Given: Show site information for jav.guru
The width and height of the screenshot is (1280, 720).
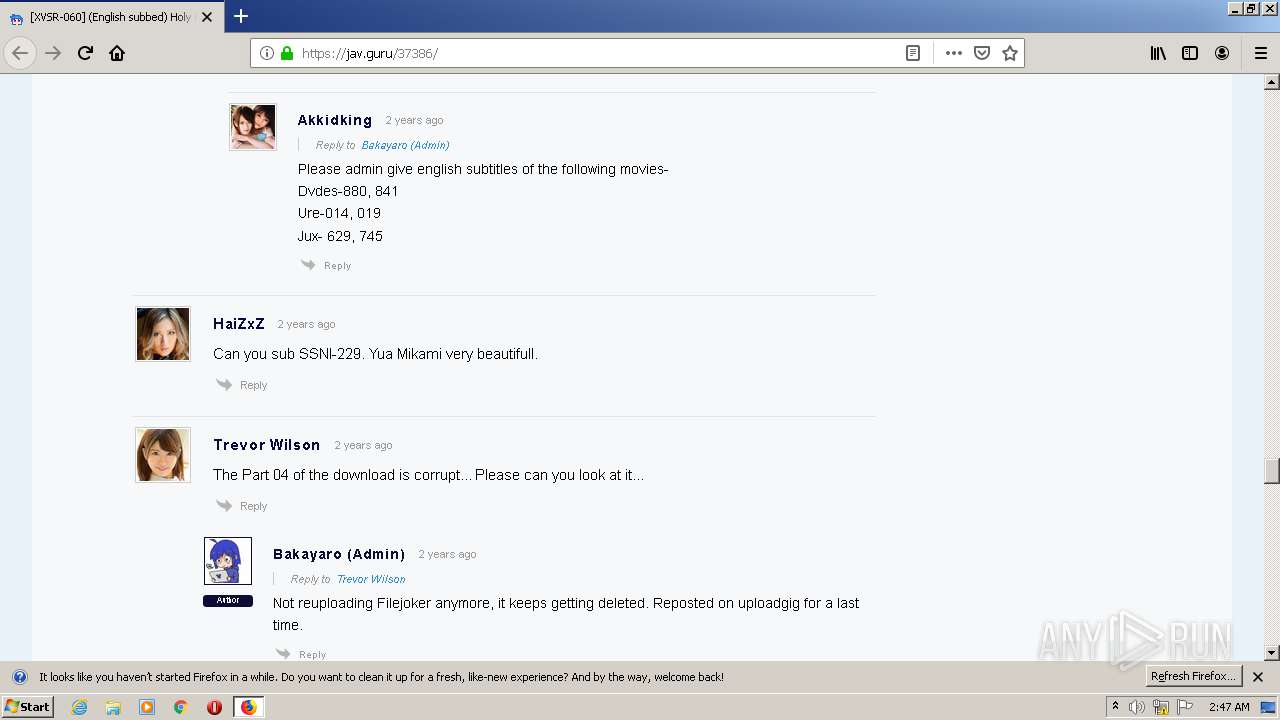Looking at the screenshot, I should point(267,53).
